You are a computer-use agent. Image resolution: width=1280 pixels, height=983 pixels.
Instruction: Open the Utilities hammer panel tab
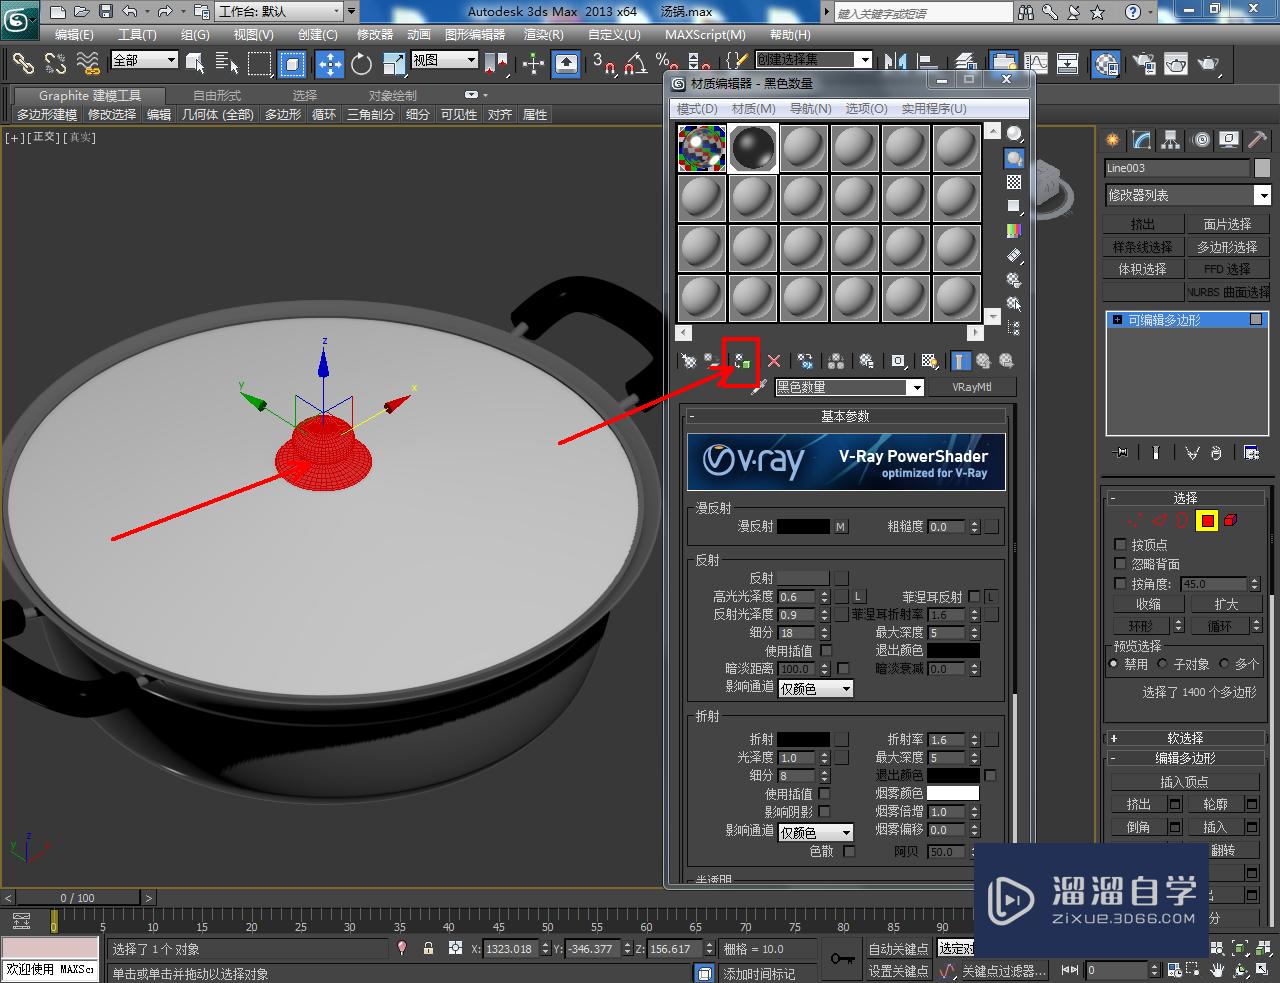pos(1258,140)
